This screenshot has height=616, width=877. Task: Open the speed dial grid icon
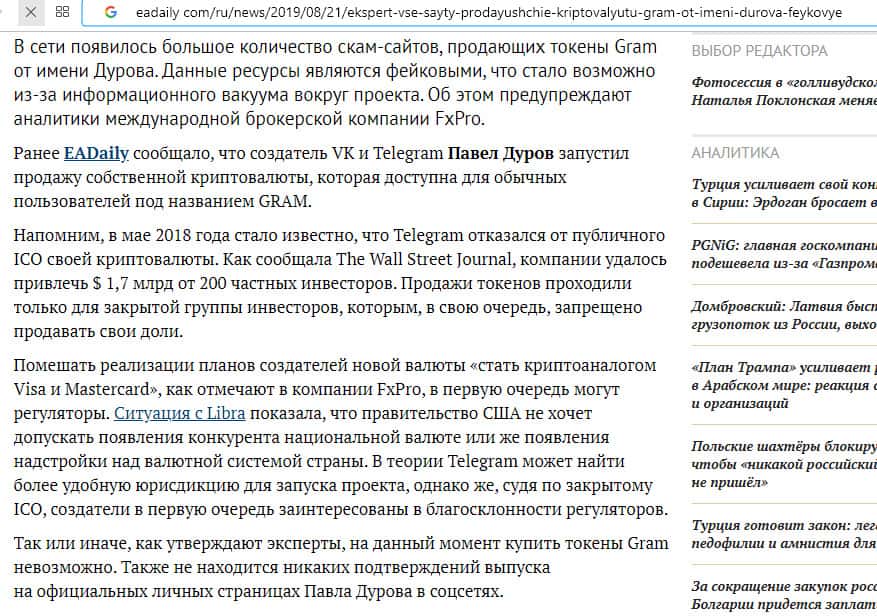coord(63,12)
